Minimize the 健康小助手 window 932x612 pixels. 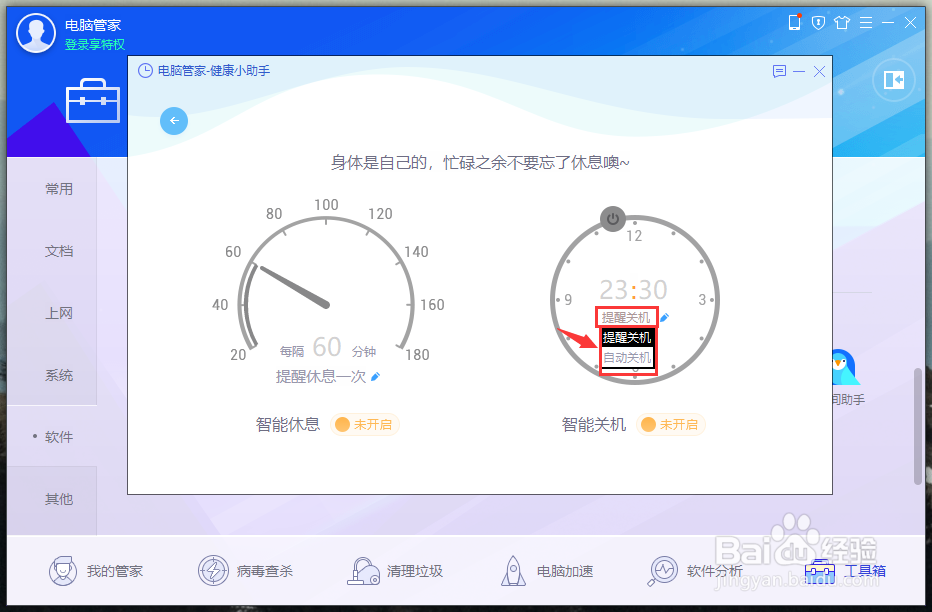[x=799, y=71]
